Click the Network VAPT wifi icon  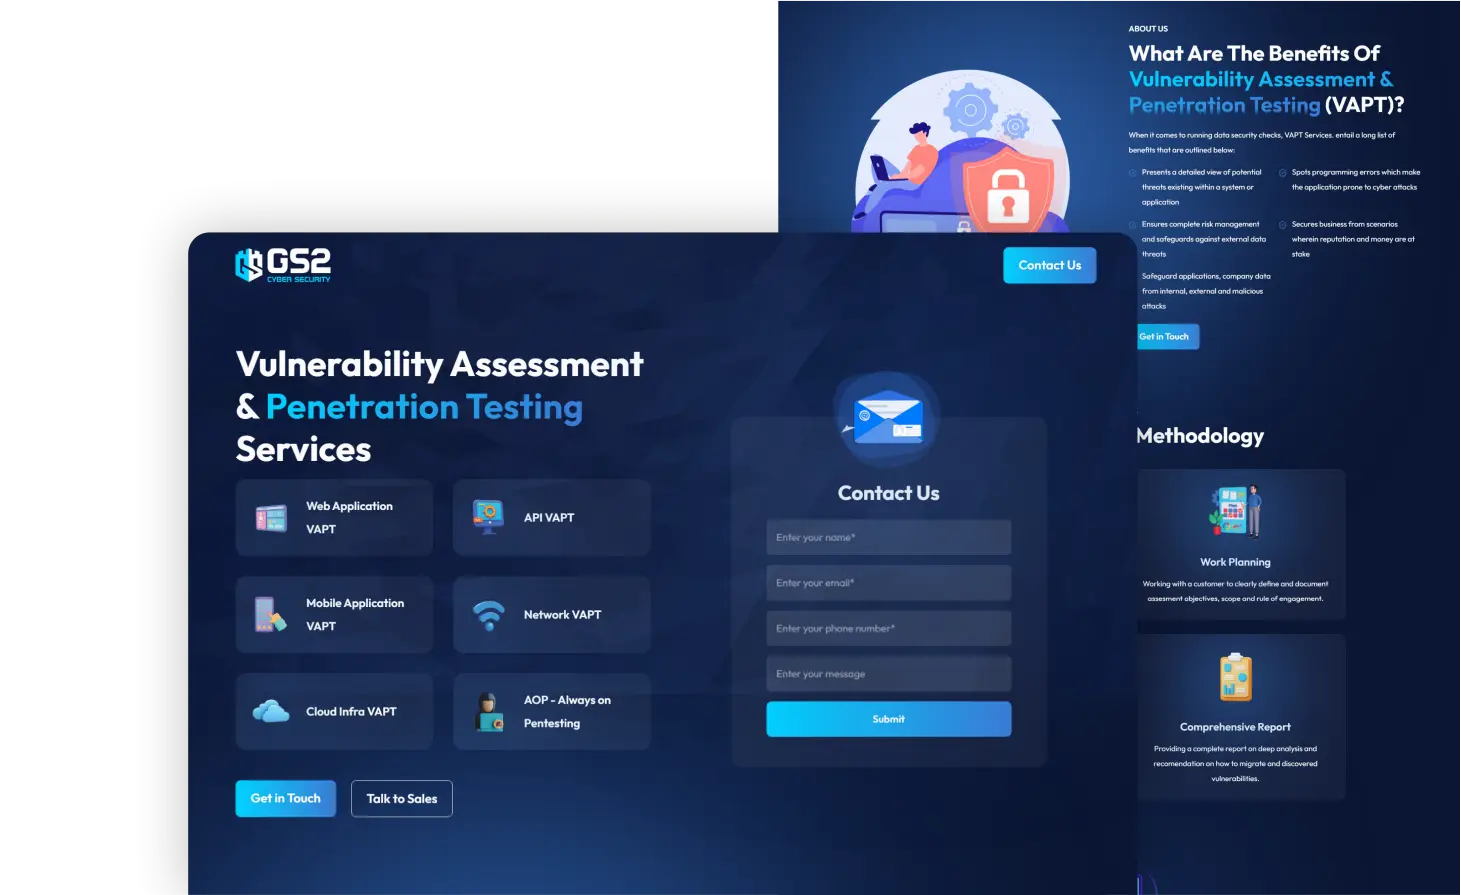tap(488, 615)
